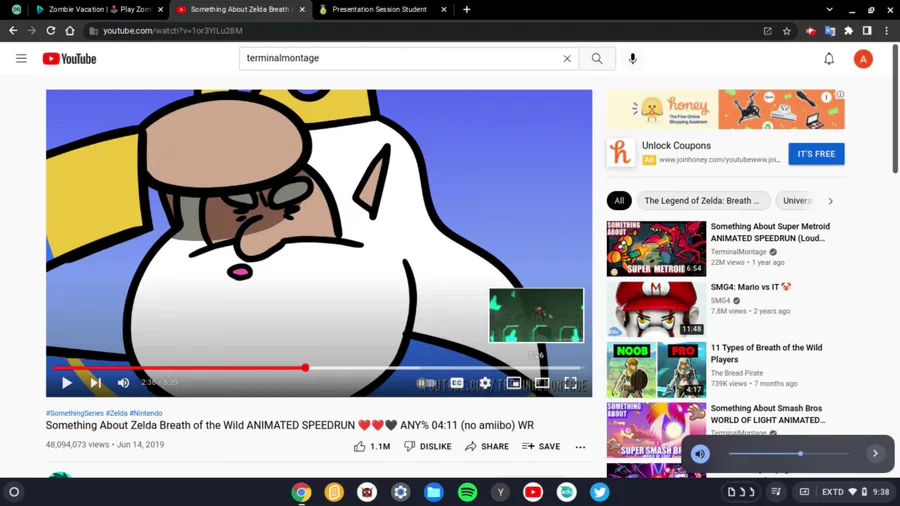Share this video
The image size is (900, 506).
(487, 446)
